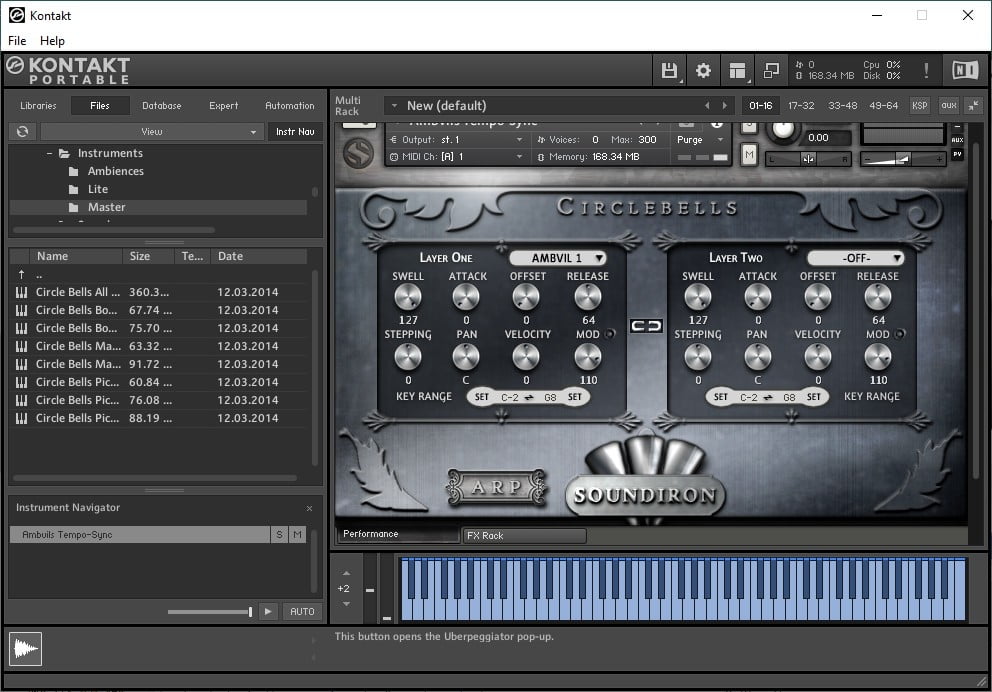Click the Layer One Swell knob

[408, 297]
